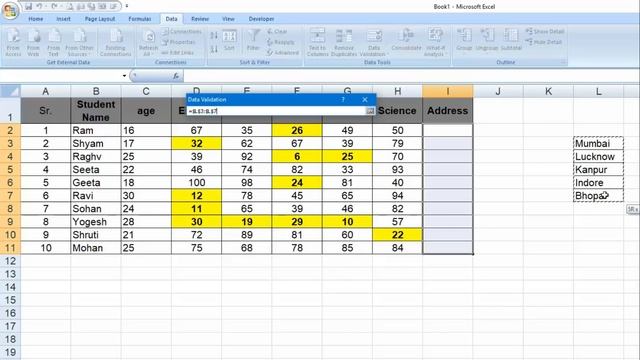Click the Subtotal icon
The image size is (640, 360).
511,40
